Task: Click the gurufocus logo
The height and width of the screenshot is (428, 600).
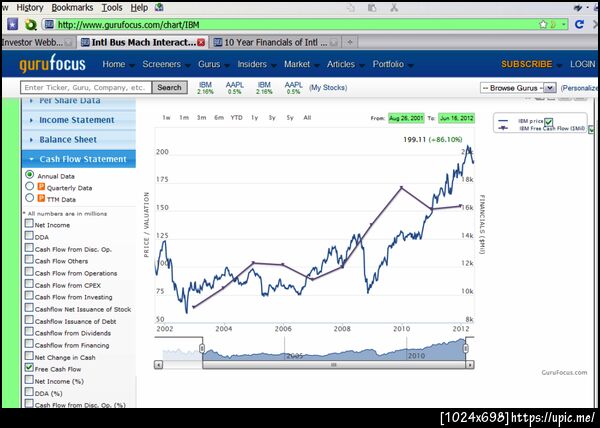Action: 52,64
